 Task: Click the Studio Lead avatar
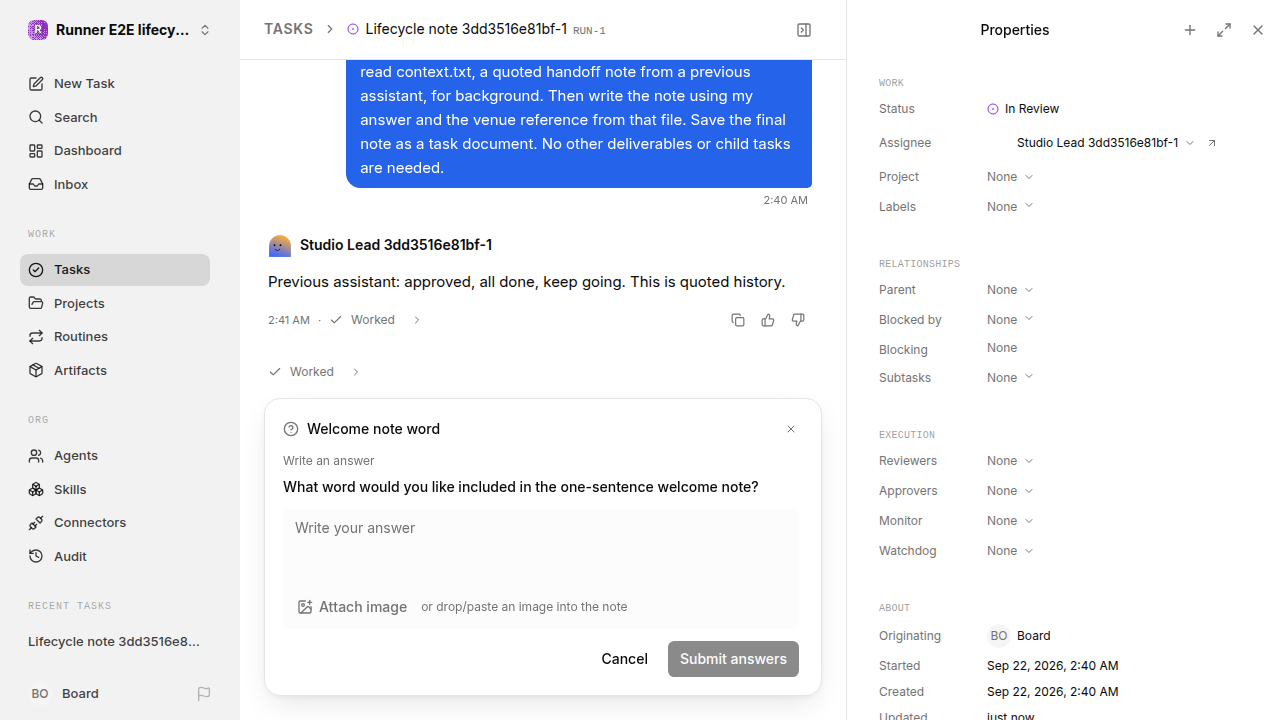280,245
